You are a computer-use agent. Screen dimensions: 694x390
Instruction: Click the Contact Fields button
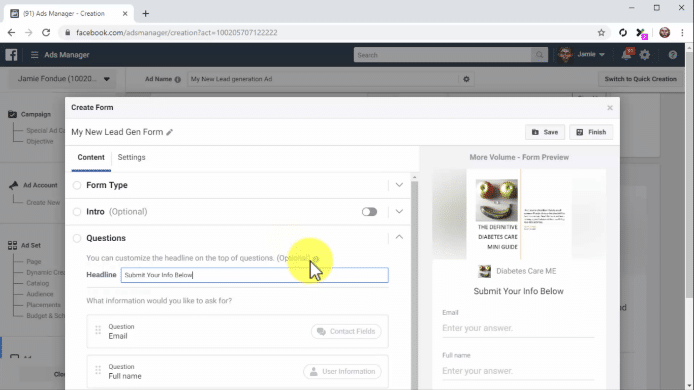(346, 331)
